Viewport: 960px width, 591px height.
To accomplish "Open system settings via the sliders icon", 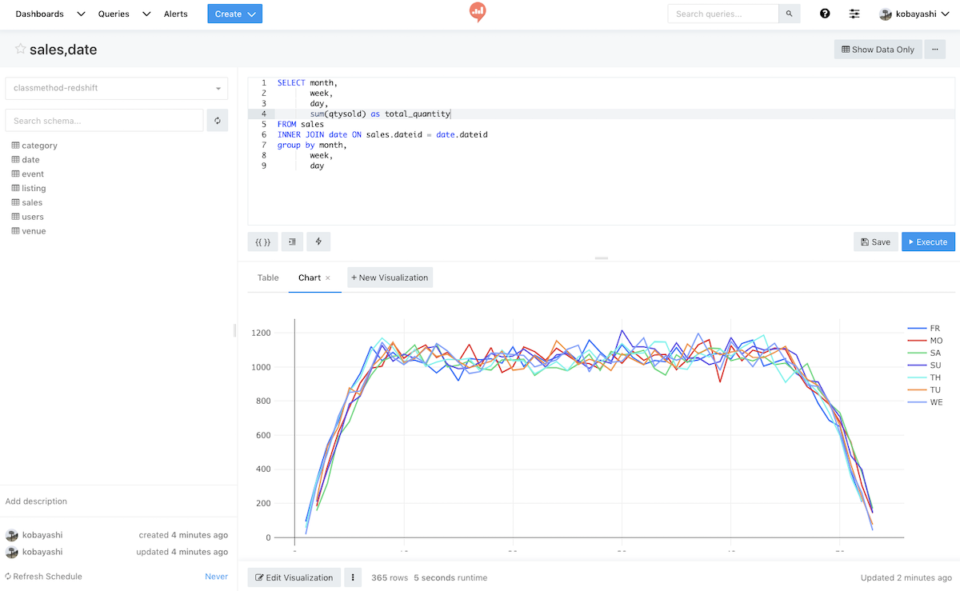I will pos(853,14).
